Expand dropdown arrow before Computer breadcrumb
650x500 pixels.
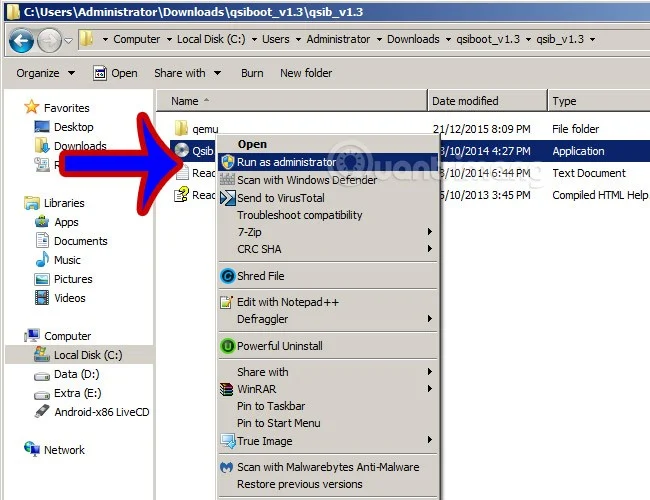pos(105,39)
